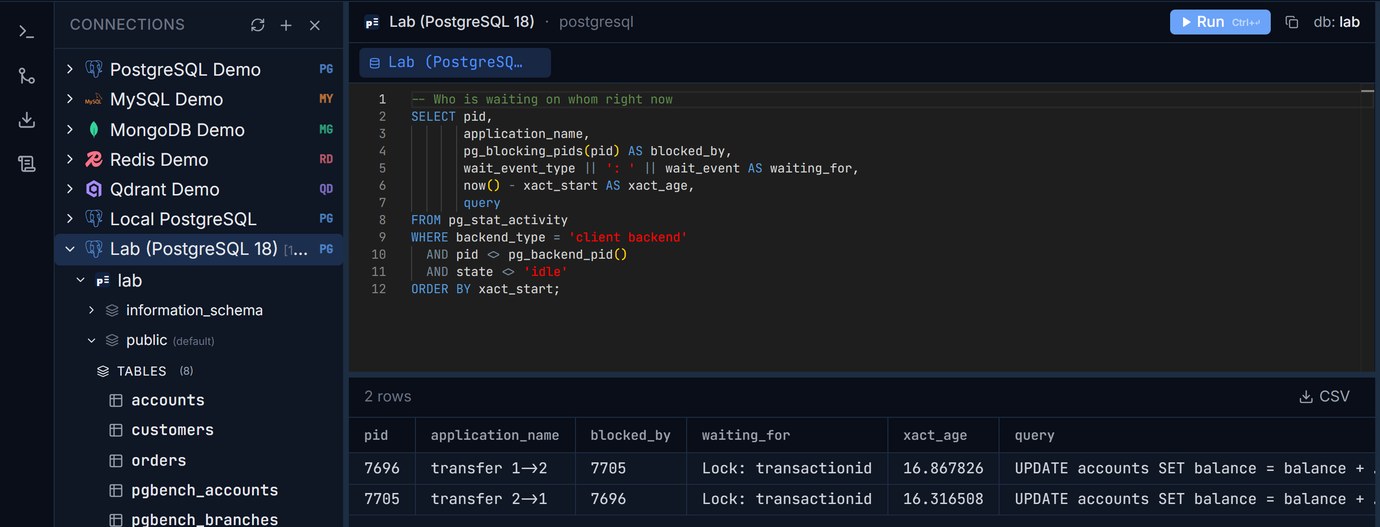Click the PG badge on Local PostgreSQL row
Image resolution: width=1380 pixels, height=527 pixels.
pos(326,219)
